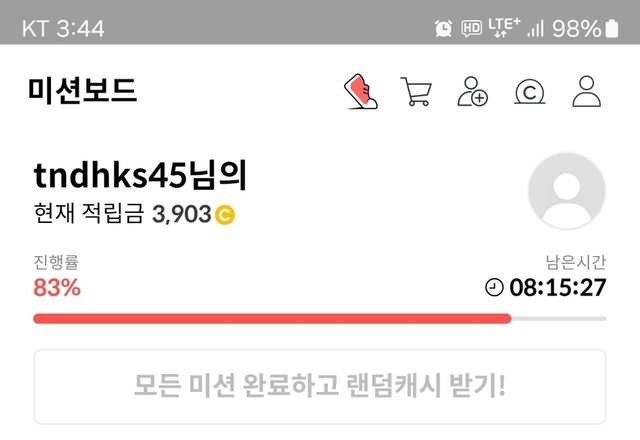Tap the 08:15:27 remaining time countdown
The width and height of the screenshot is (640, 440).
click(558, 287)
